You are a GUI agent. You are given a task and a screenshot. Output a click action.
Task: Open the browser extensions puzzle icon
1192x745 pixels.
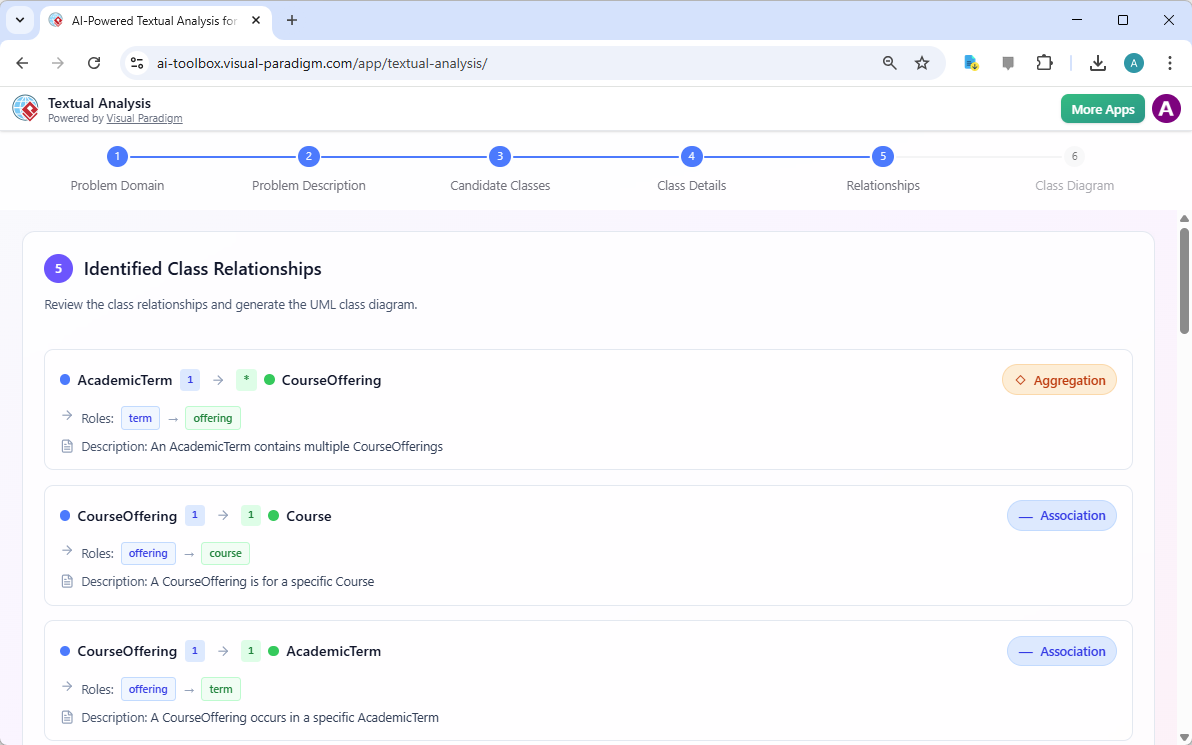click(1044, 62)
